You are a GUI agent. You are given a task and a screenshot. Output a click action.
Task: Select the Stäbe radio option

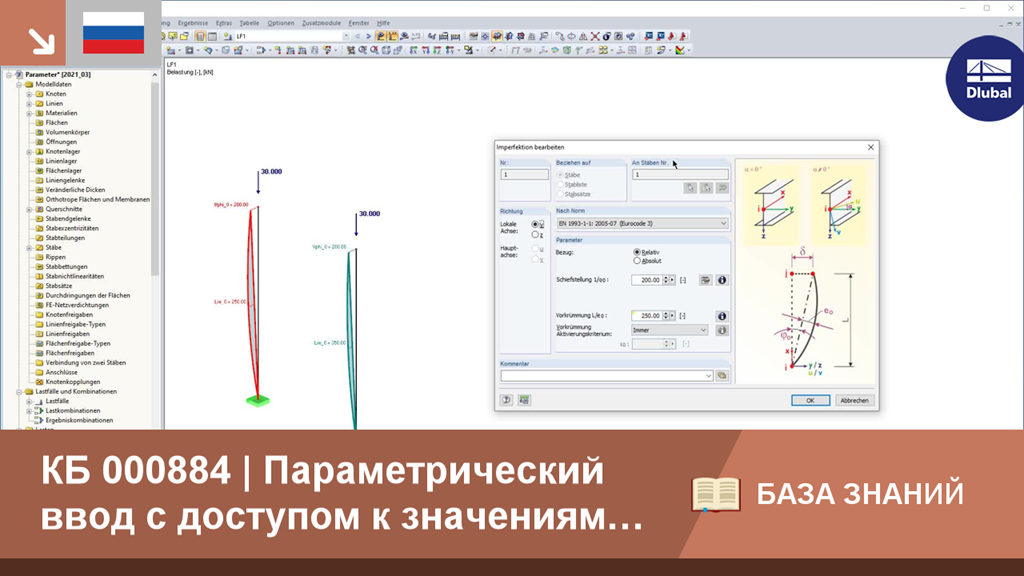point(568,175)
